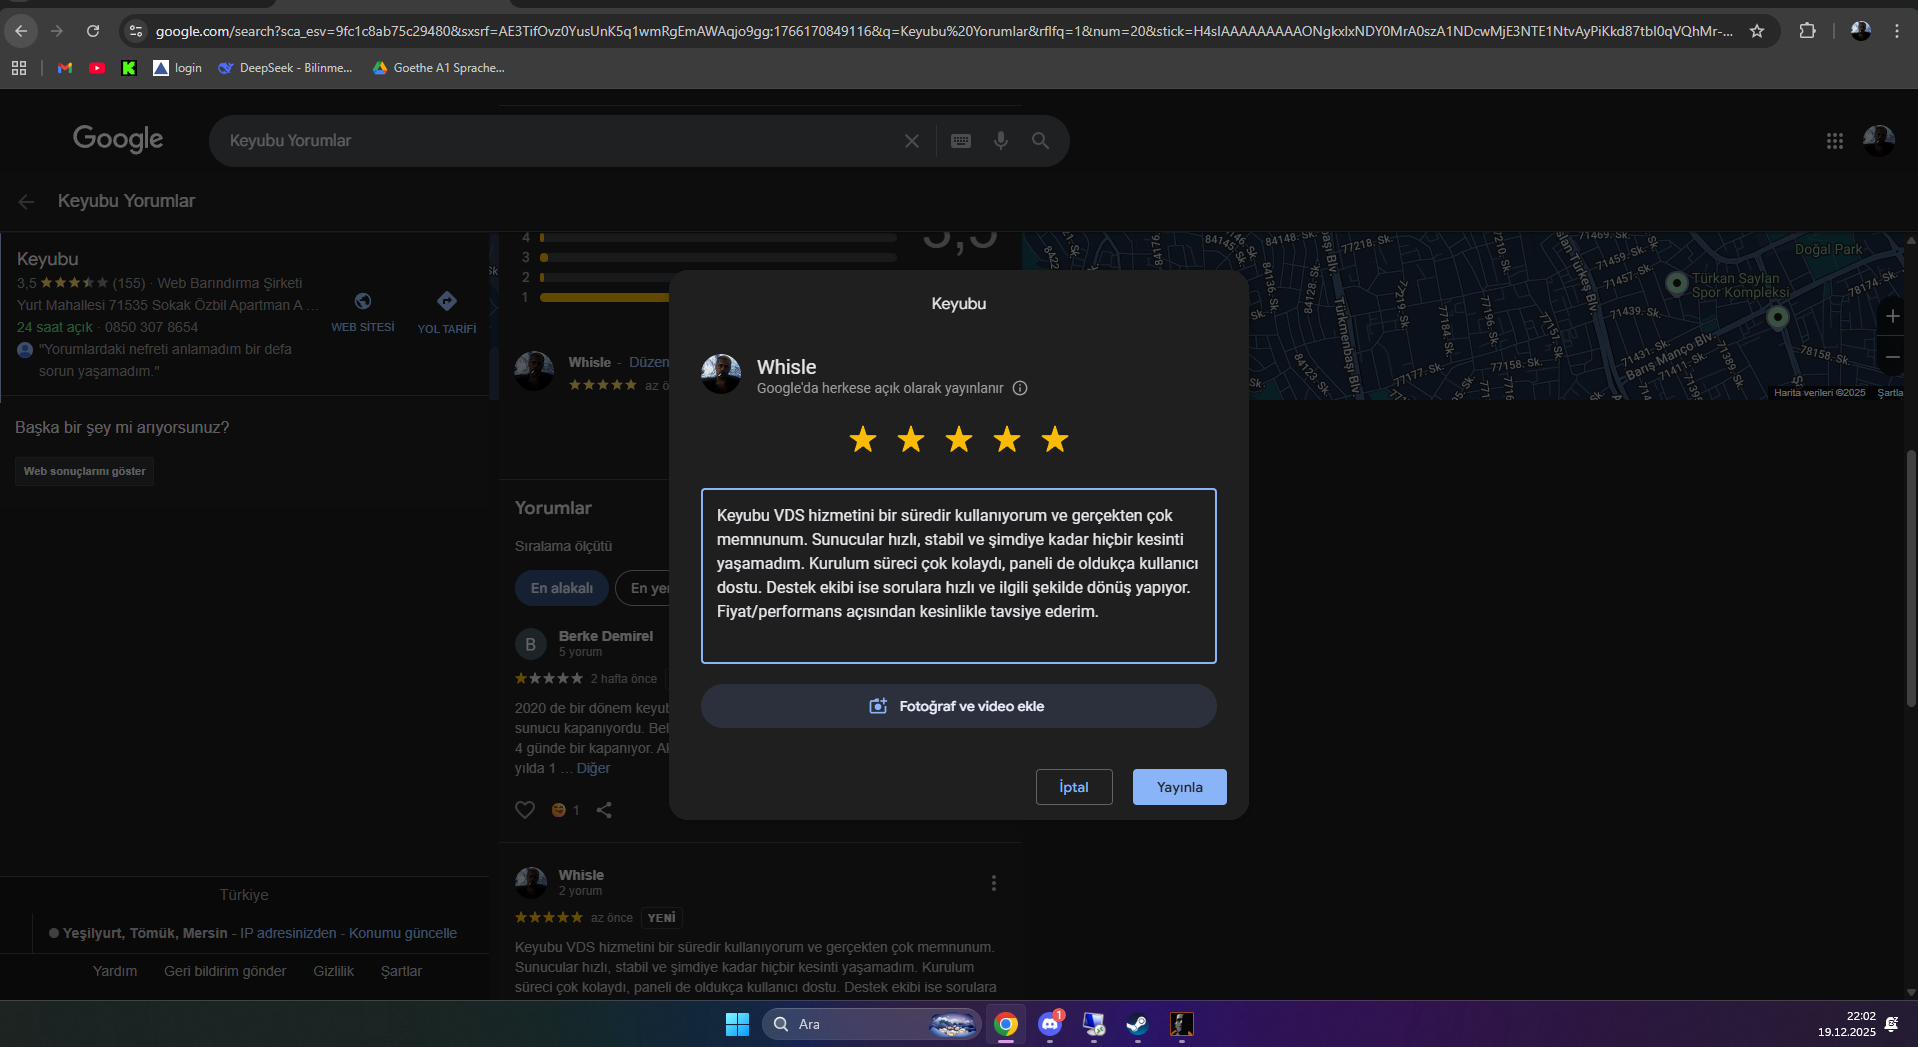1918x1047 pixels.
Task: Select the En alakalı sort chip
Action: tap(562, 588)
